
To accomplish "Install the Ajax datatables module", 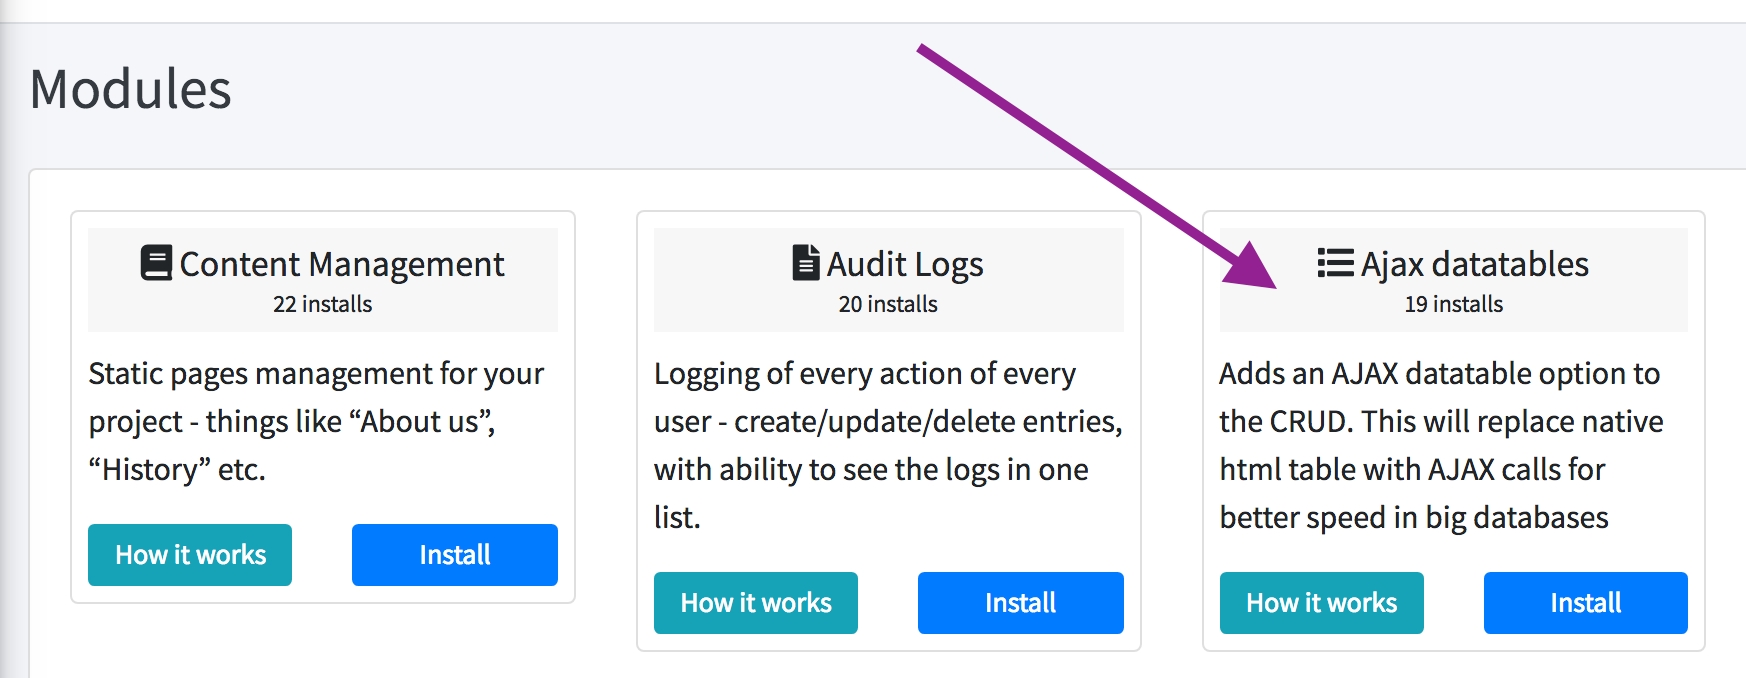I will click(x=1585, y=603).
